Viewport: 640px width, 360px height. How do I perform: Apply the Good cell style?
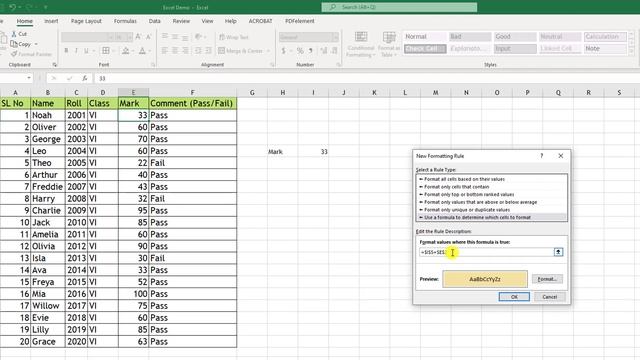tap(515, 37)
